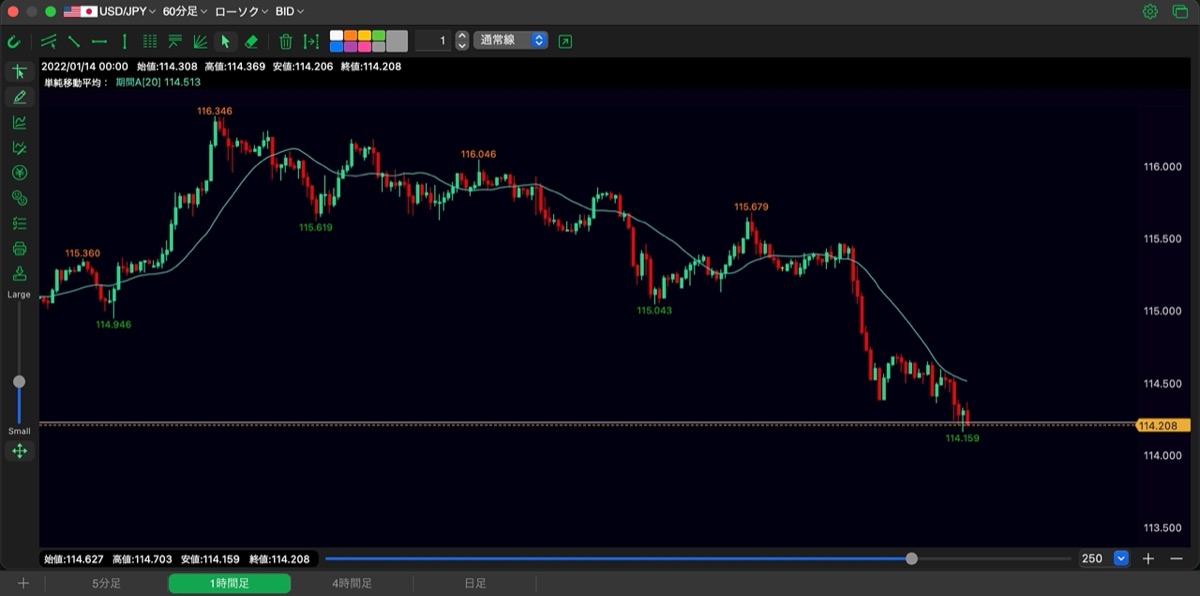
Task: Click the 114.208 current price label
Action: point(1163,426)
